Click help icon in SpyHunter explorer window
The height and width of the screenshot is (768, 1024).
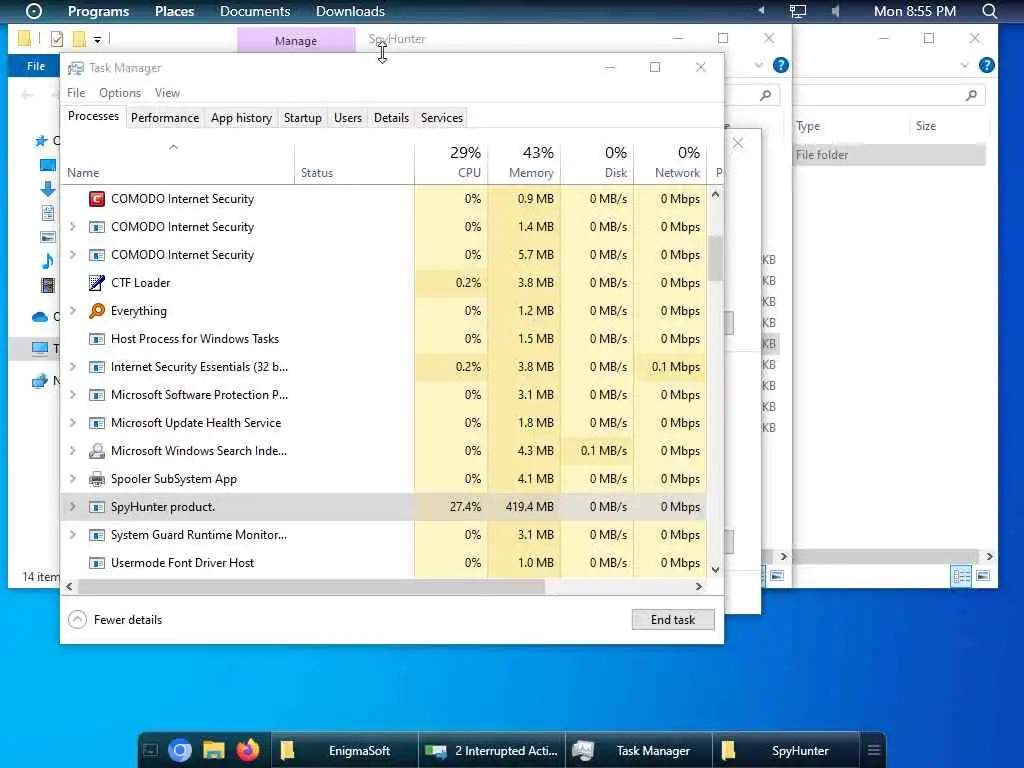click(x=780, y=65)
